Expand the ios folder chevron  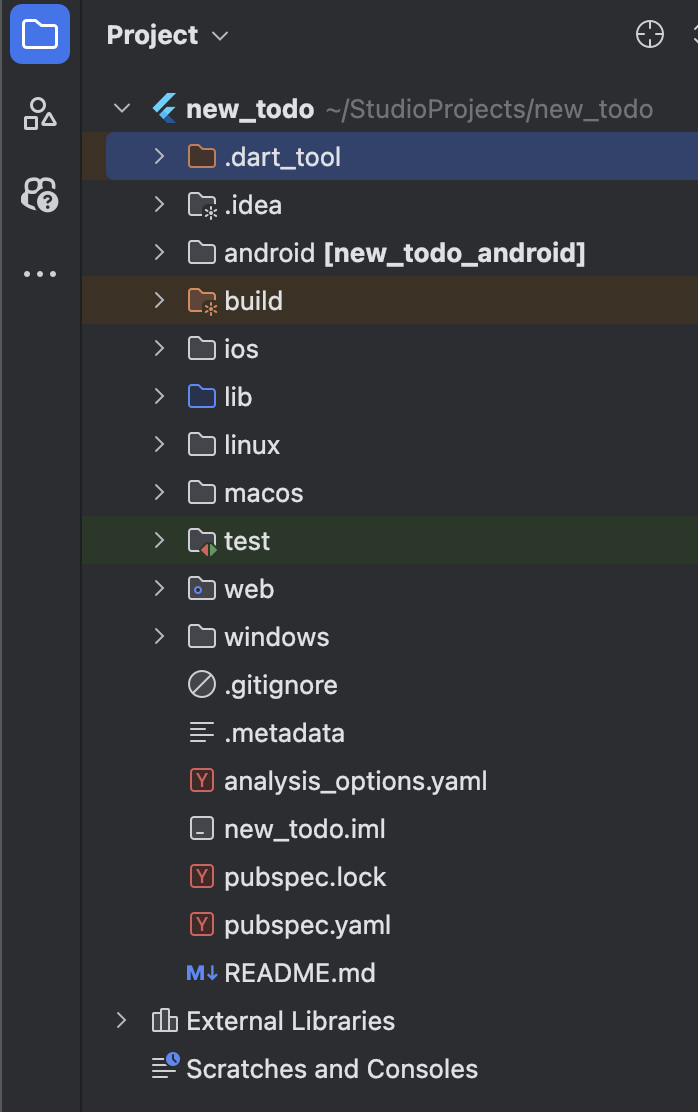[160, 348]
